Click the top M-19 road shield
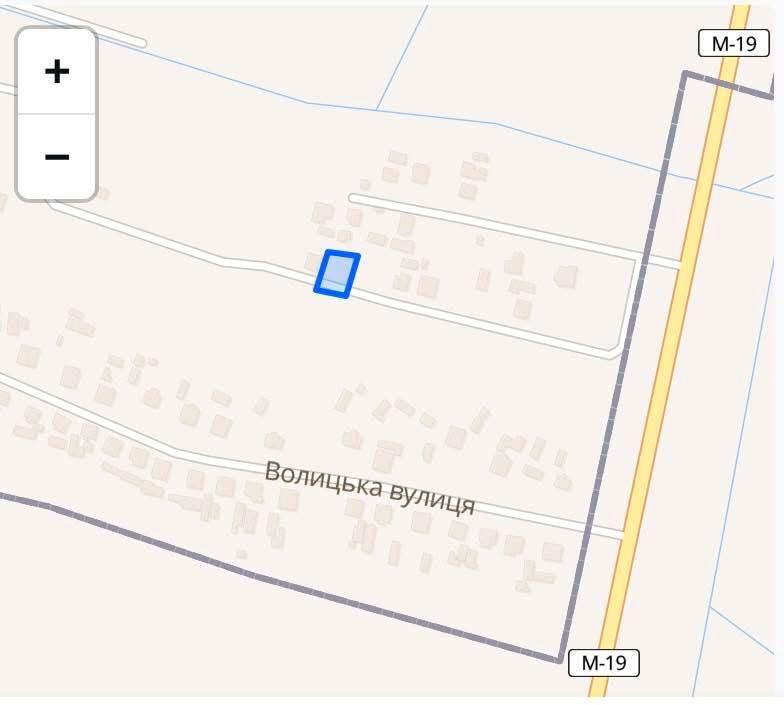 point(734,44)
